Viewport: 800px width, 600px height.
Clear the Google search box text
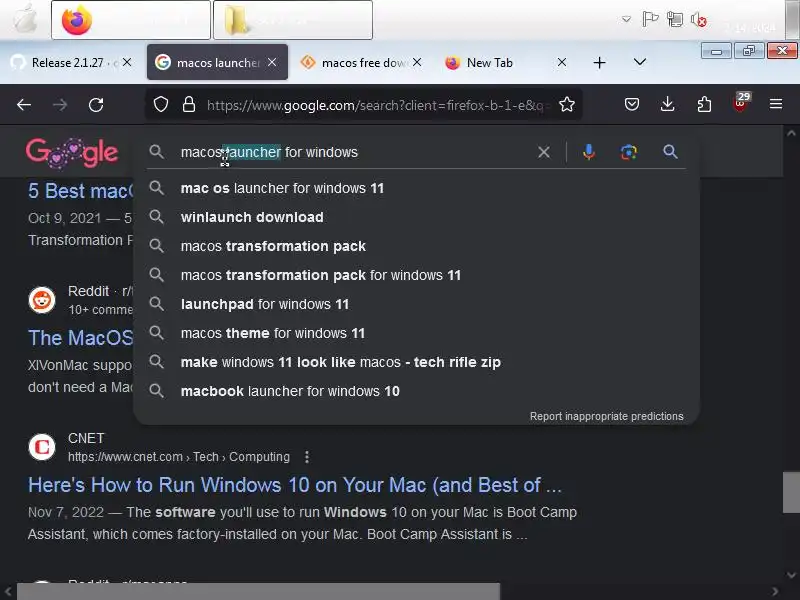[x=544, y=152]
